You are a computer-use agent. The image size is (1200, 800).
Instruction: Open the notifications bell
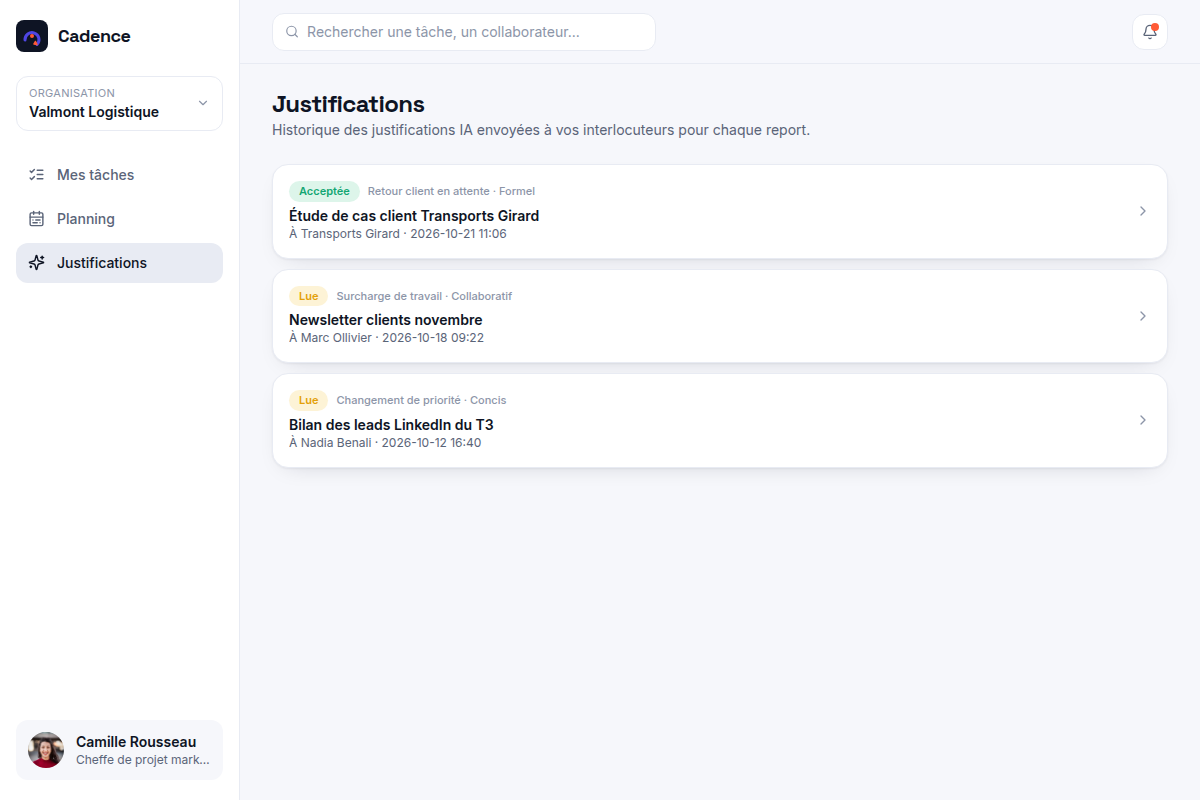pos(1150,32)
